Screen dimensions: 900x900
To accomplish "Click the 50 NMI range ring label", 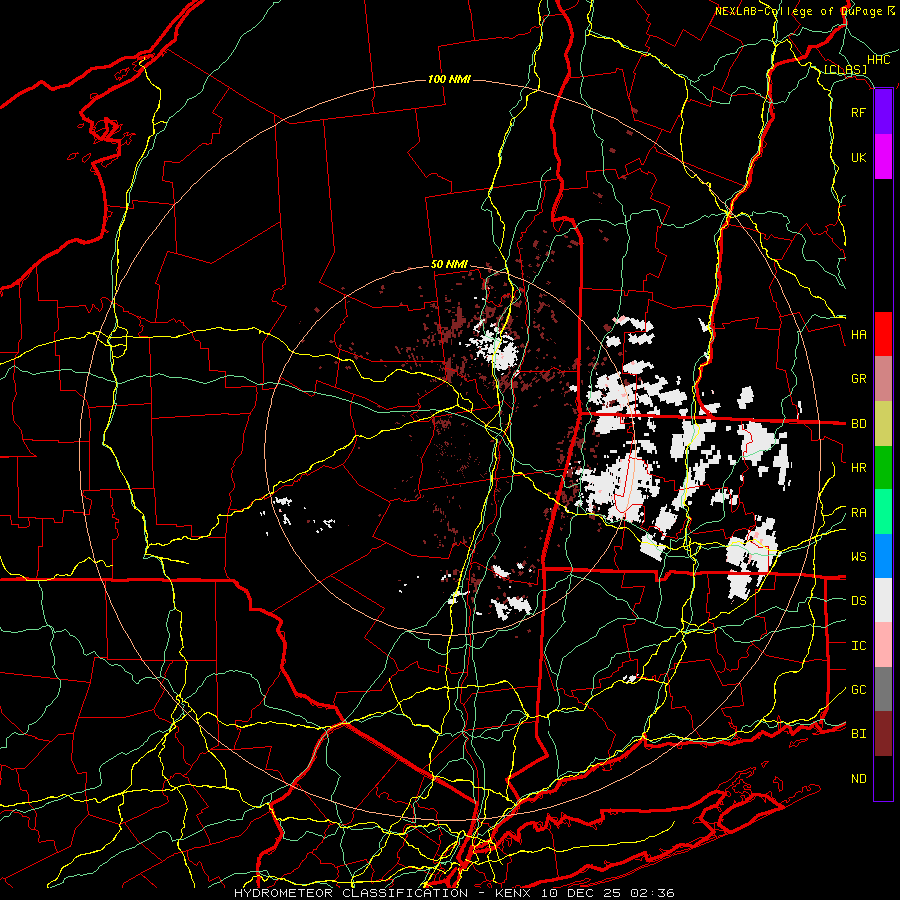I will click(x=449, y=264).
